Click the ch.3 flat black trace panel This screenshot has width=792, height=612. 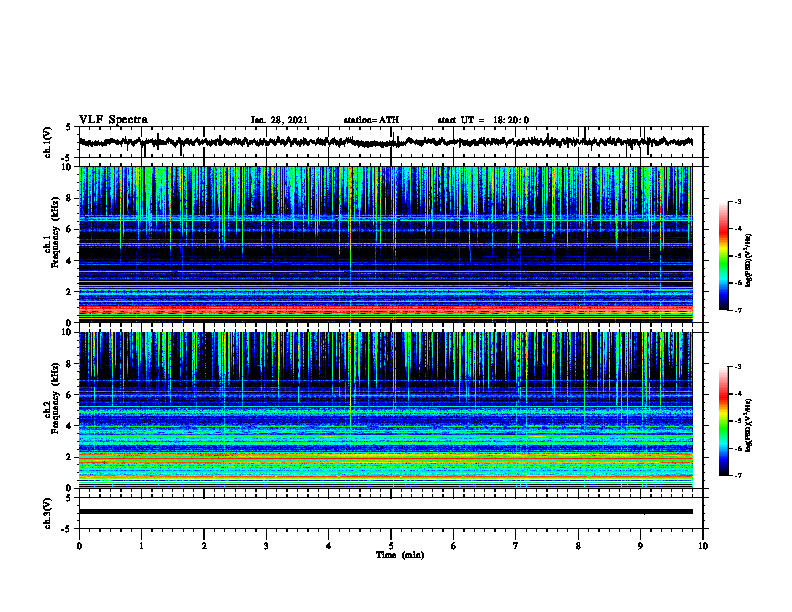(x=391, y=513)
